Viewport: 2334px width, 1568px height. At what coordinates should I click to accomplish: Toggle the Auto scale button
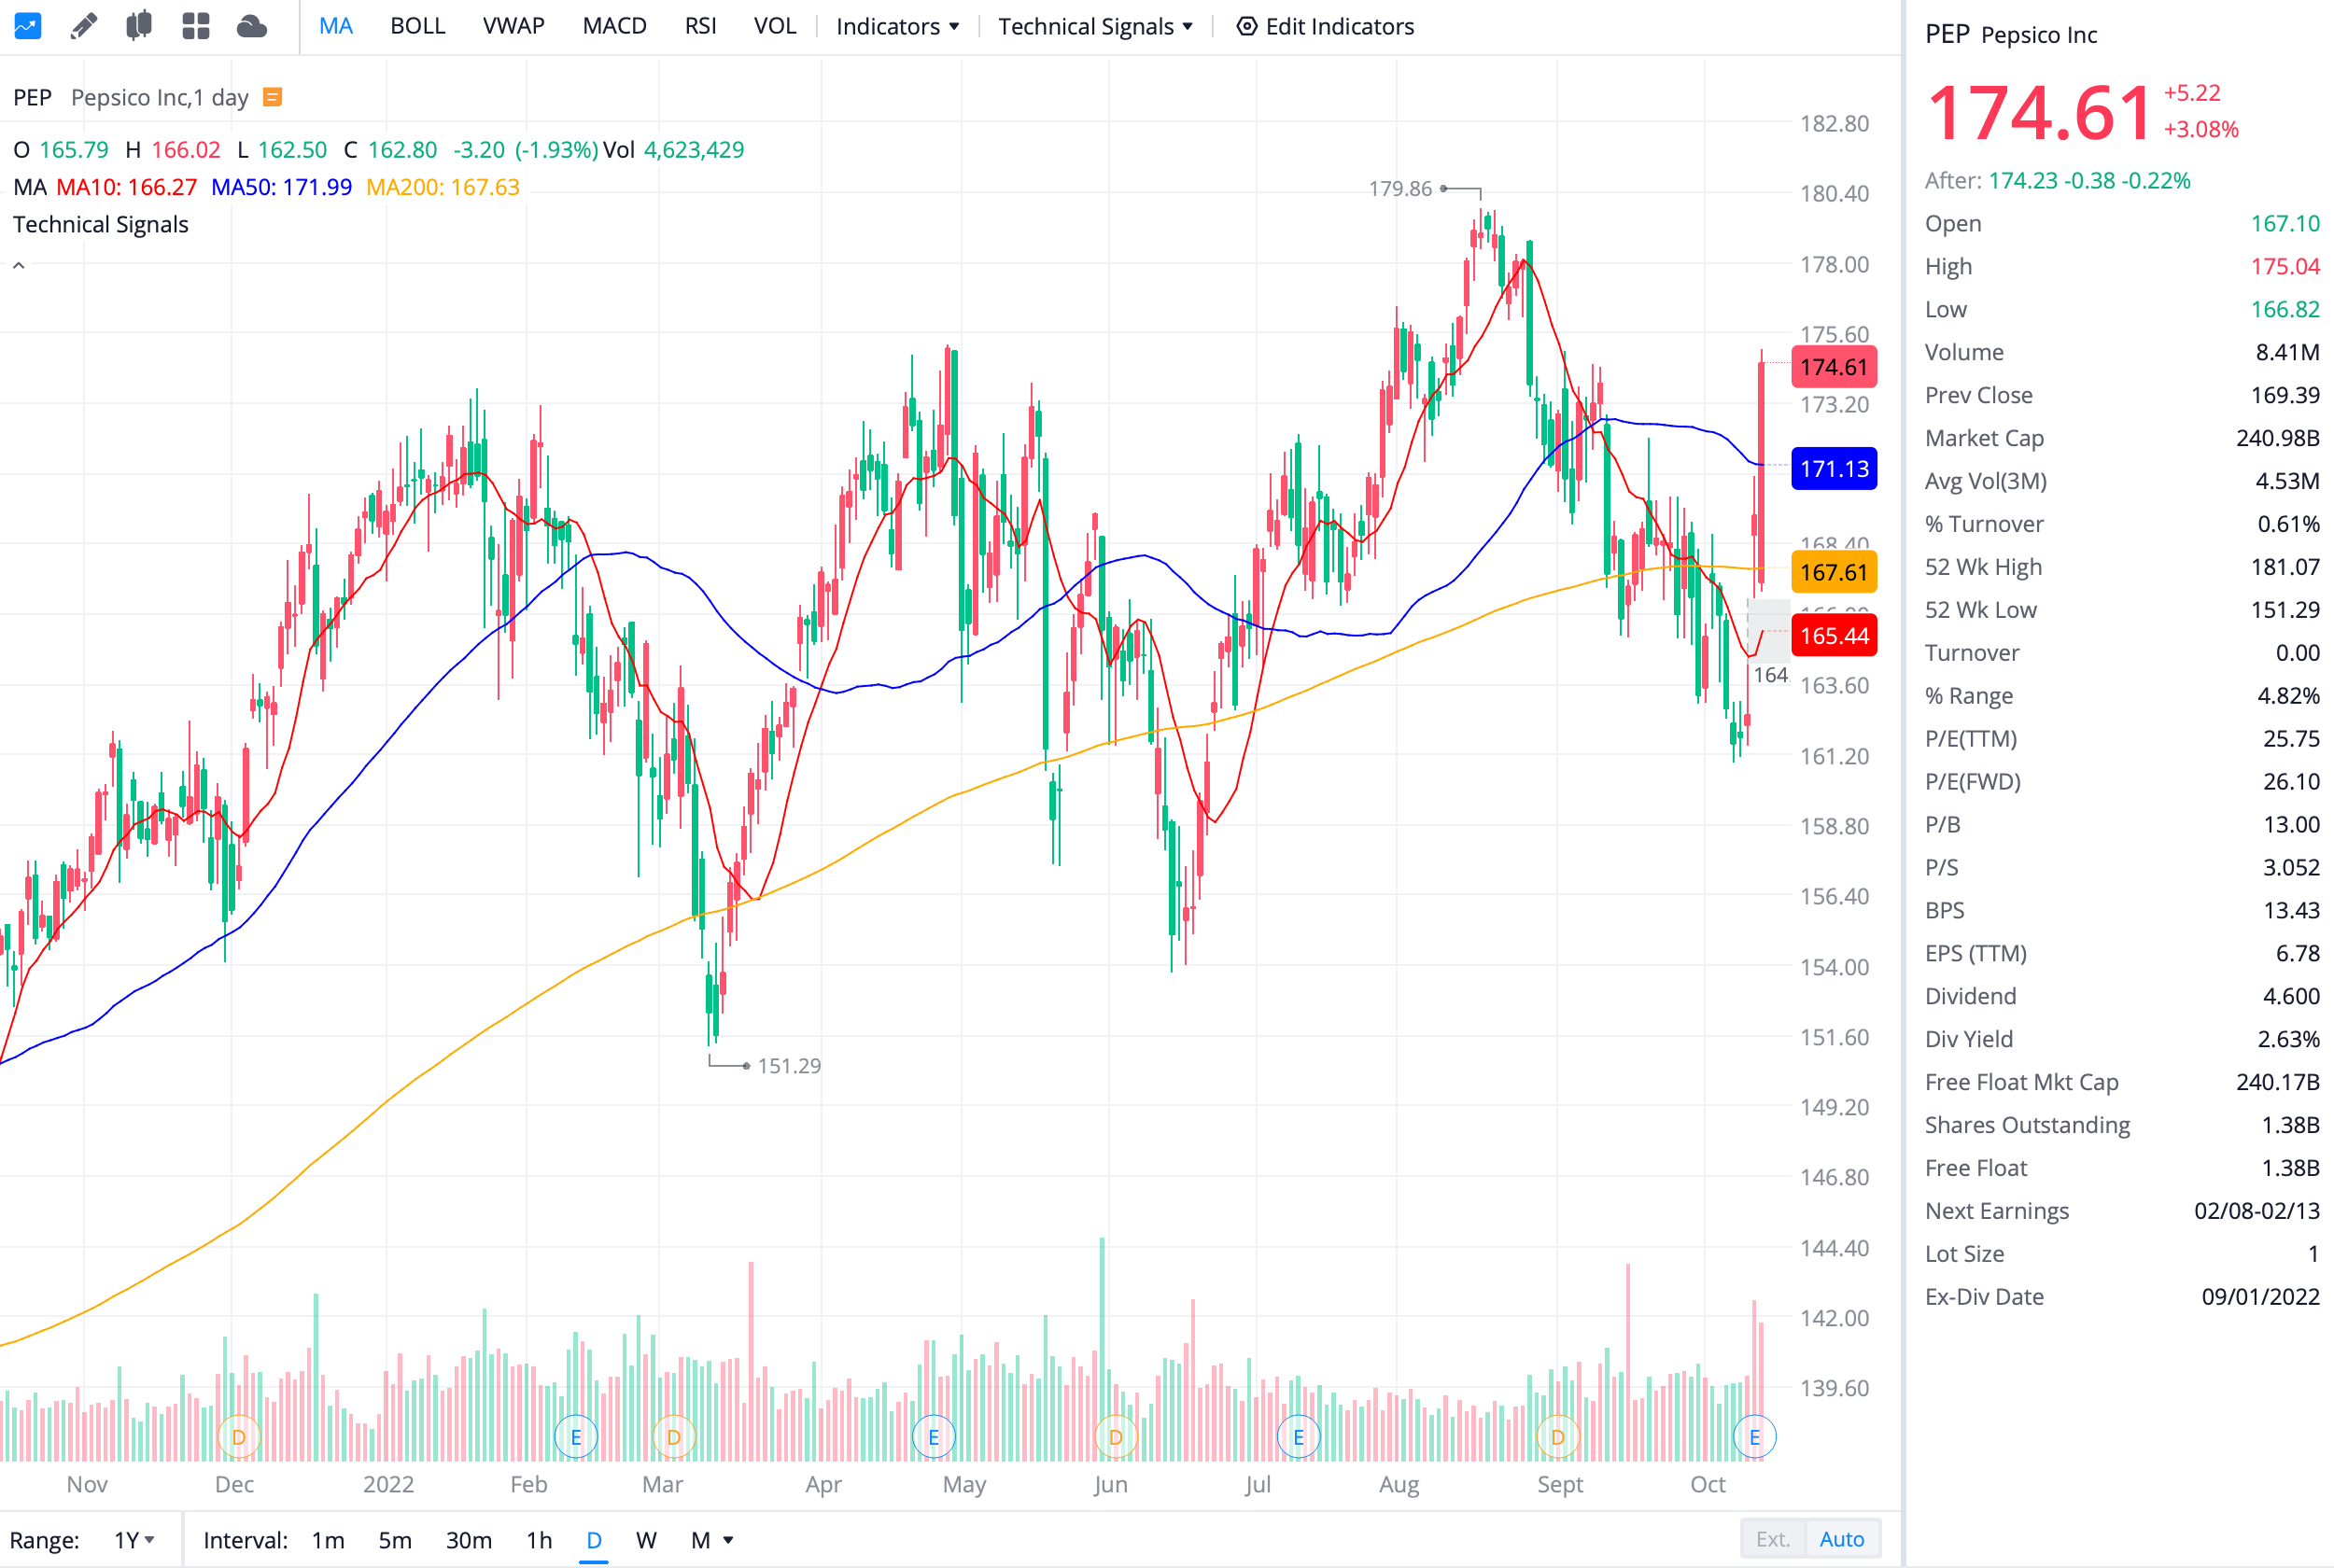[1841, 1539]
